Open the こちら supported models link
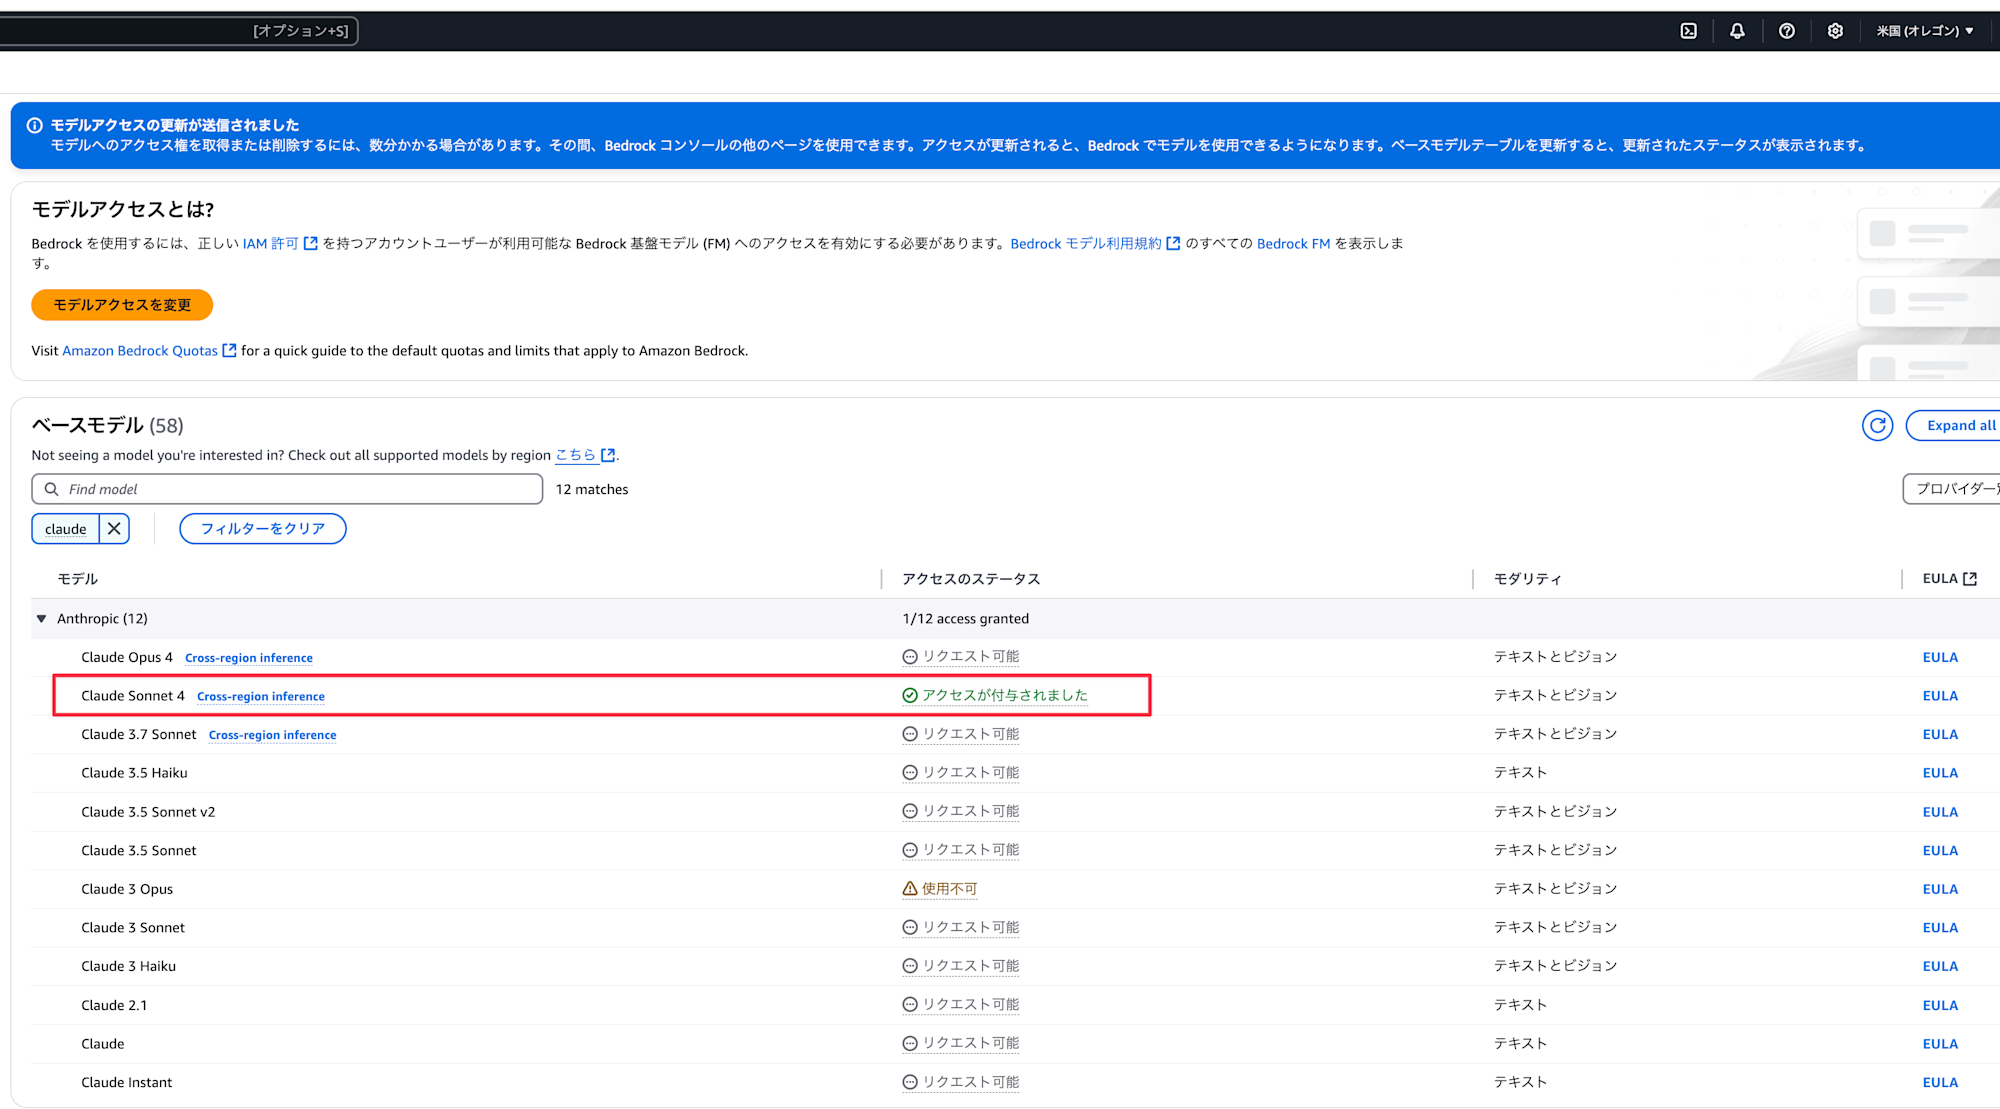This screenshot has width=2000, height=1109. tap(585, 455)
